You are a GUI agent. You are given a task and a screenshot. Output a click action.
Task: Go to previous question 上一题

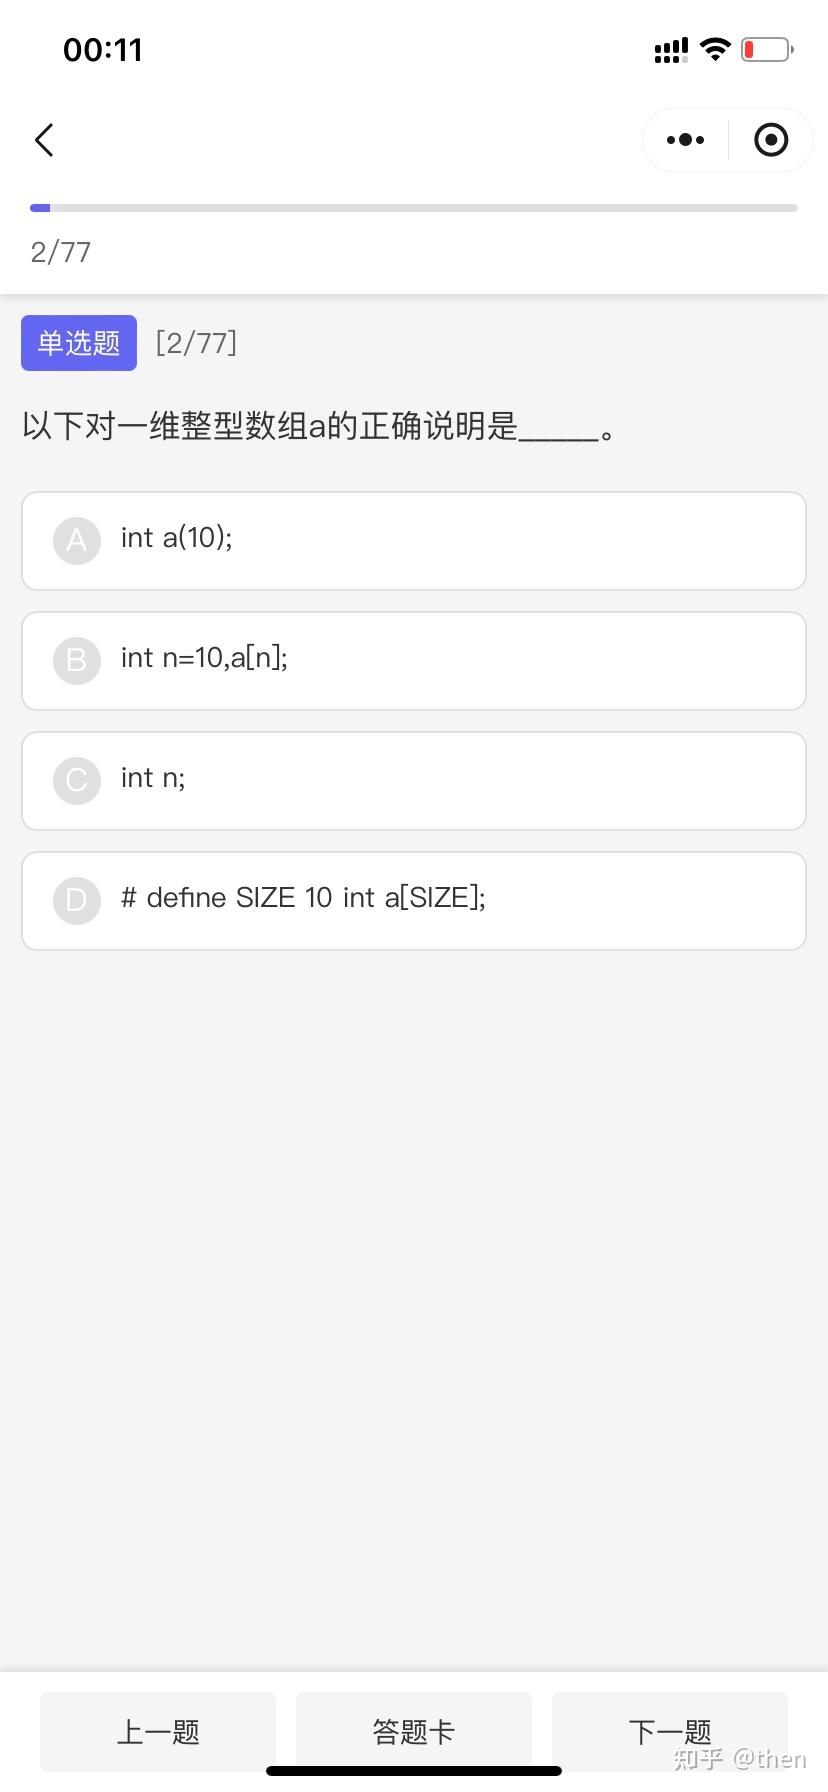[158, 1731]
